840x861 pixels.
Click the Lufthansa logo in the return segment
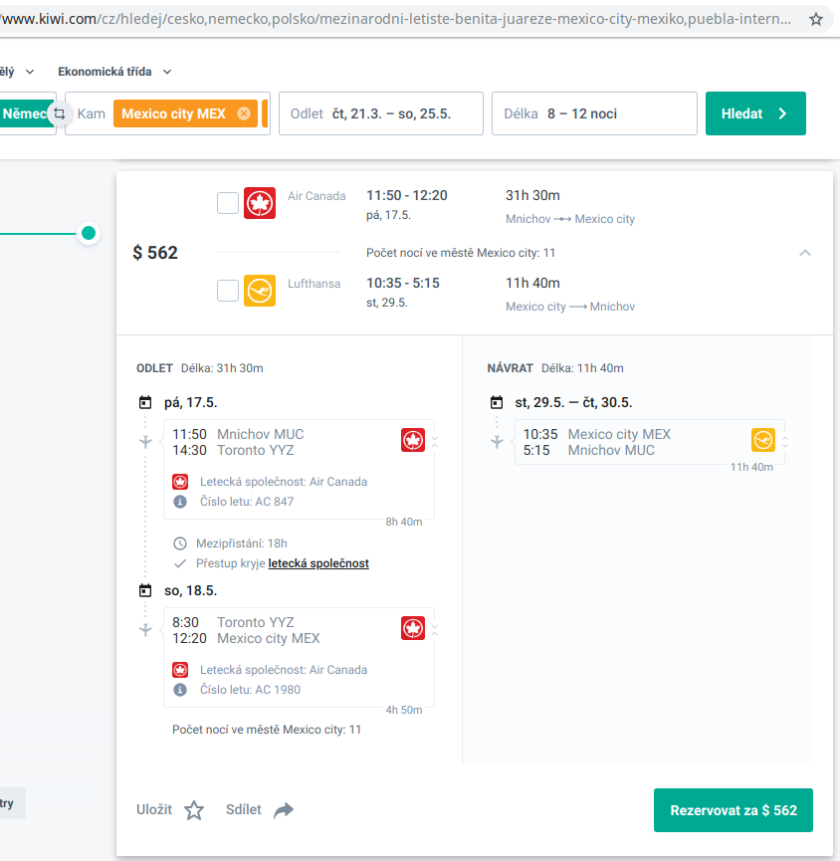(x=763, y=441)
